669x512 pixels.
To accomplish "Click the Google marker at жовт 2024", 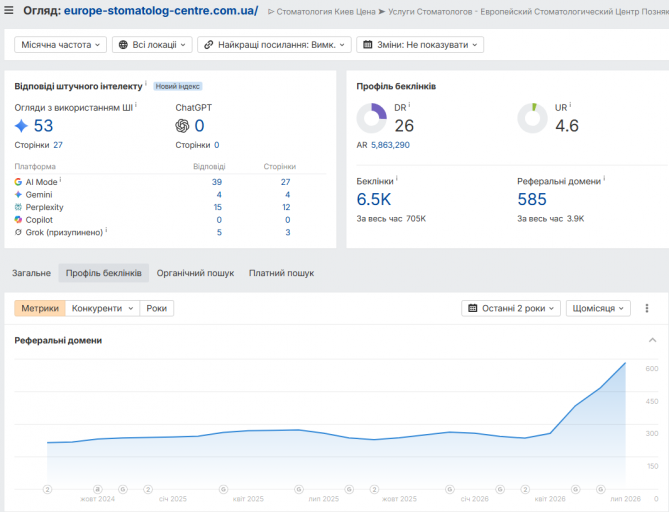I will [123, 489].
